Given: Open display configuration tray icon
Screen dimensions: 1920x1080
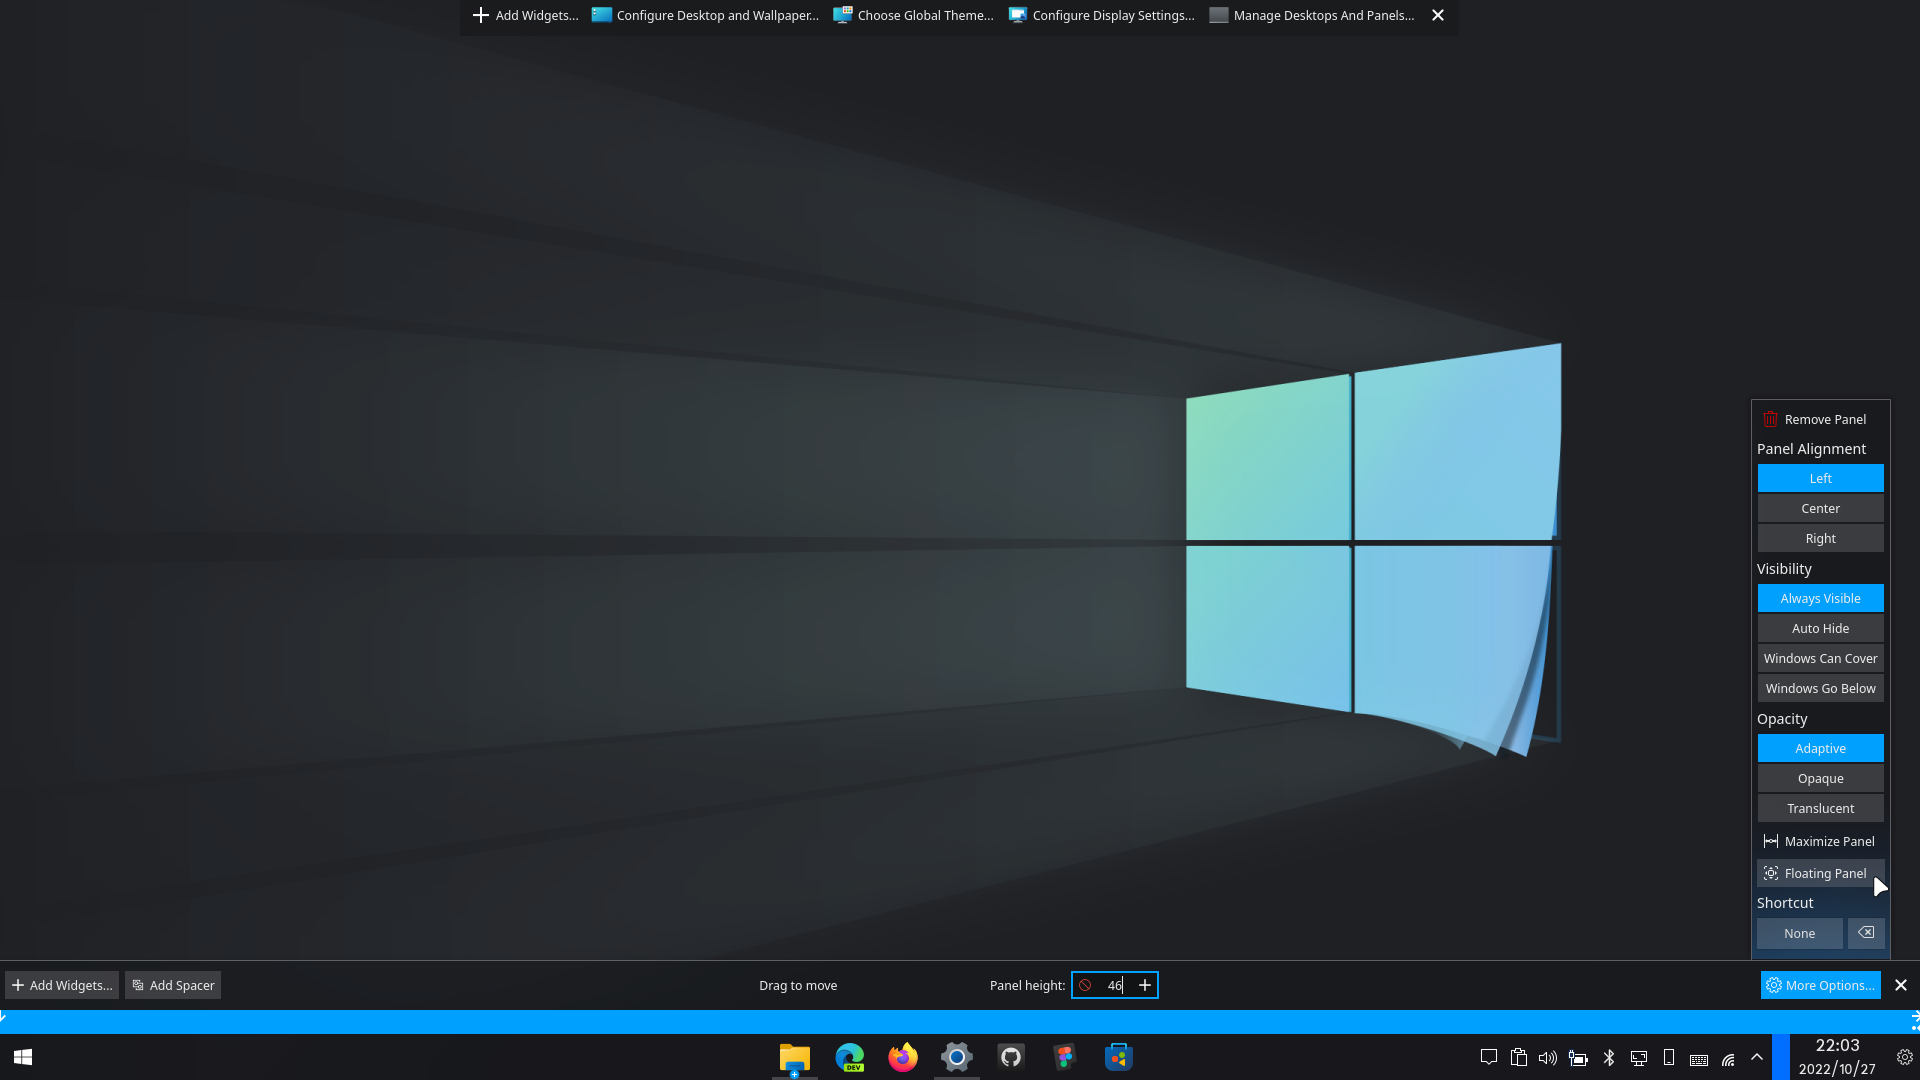Looking at the screenshot, I should [x=1639, y=1058].
